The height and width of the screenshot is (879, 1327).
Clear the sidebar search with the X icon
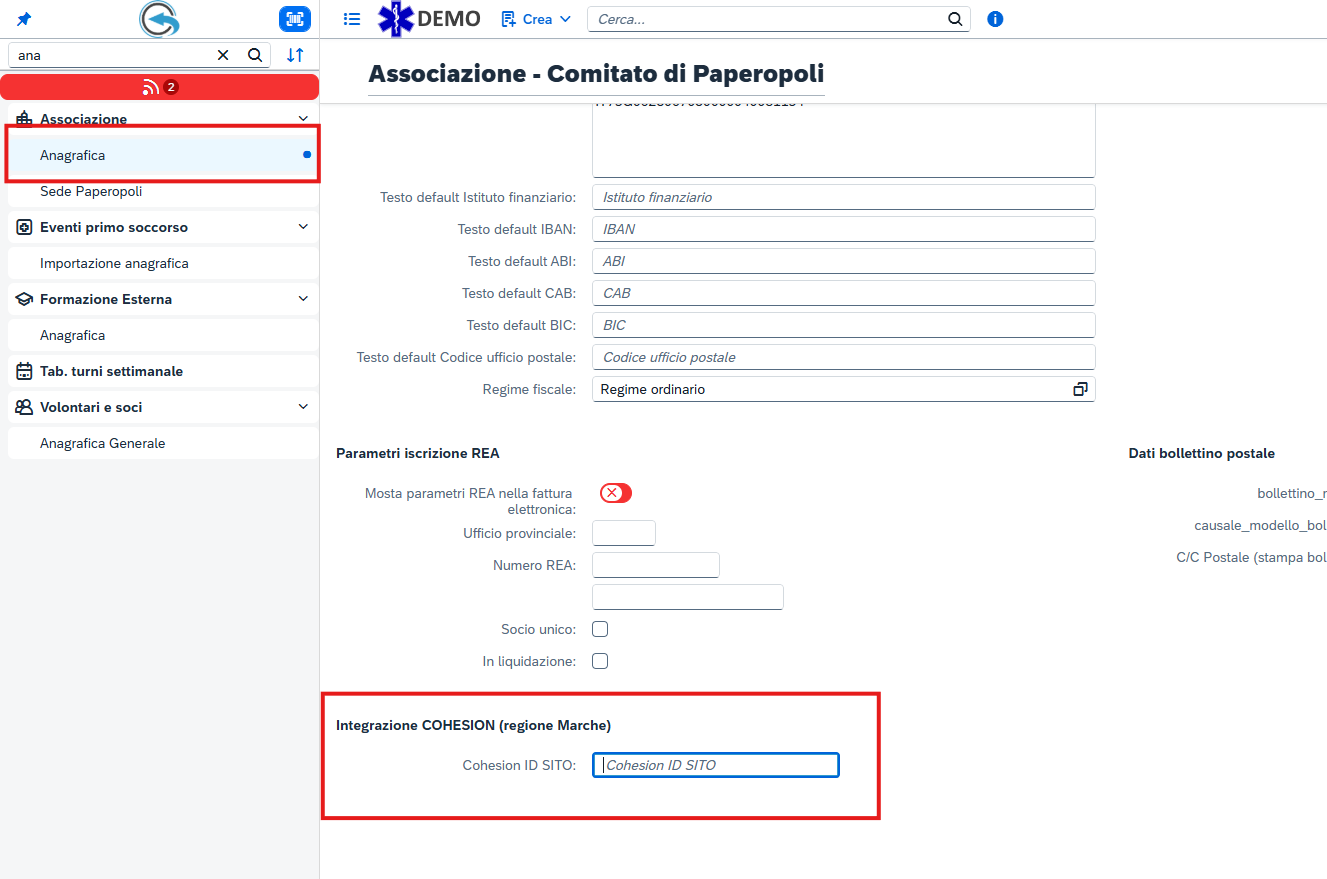click(x=223, y=55)
